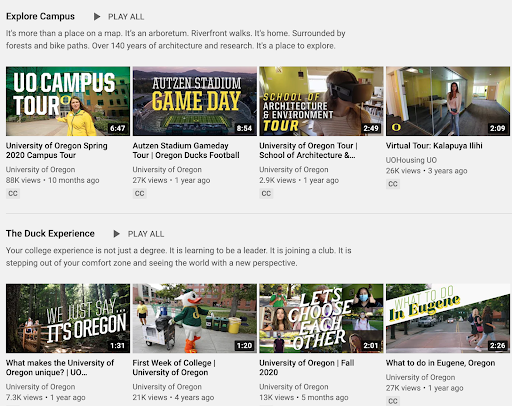Click CC badge under Autzen Stadium Gameday Tour
The image size is (512, 406).
tap(140, 193)
